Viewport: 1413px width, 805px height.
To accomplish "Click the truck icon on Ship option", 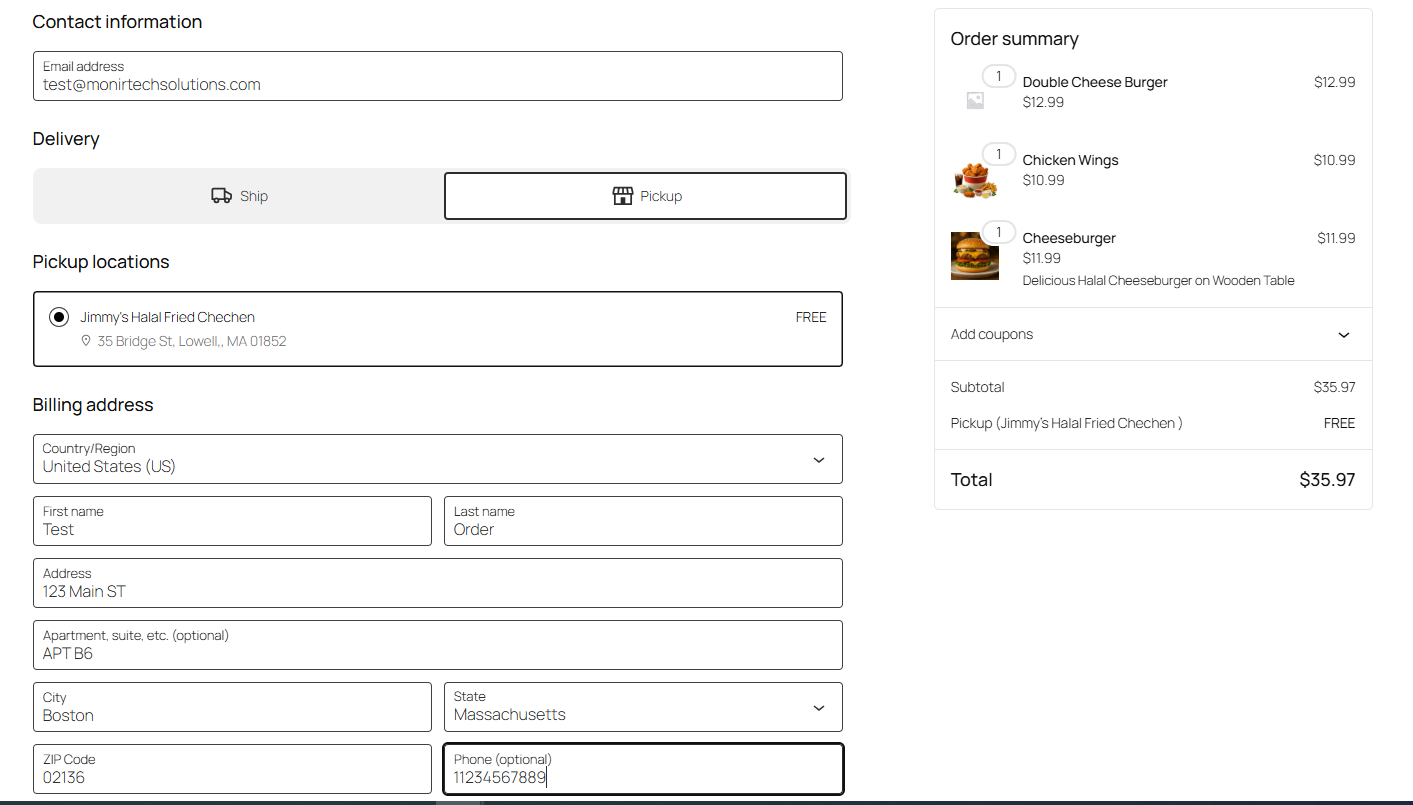I will click(x=221, y=196).
